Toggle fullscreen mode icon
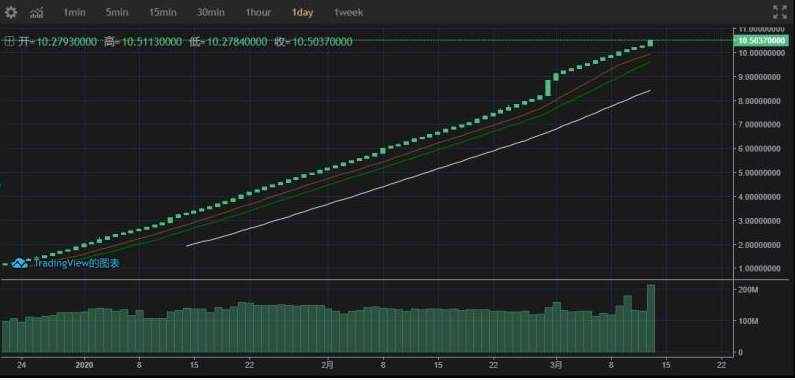 pyautogui.click(x=779, y=12)
